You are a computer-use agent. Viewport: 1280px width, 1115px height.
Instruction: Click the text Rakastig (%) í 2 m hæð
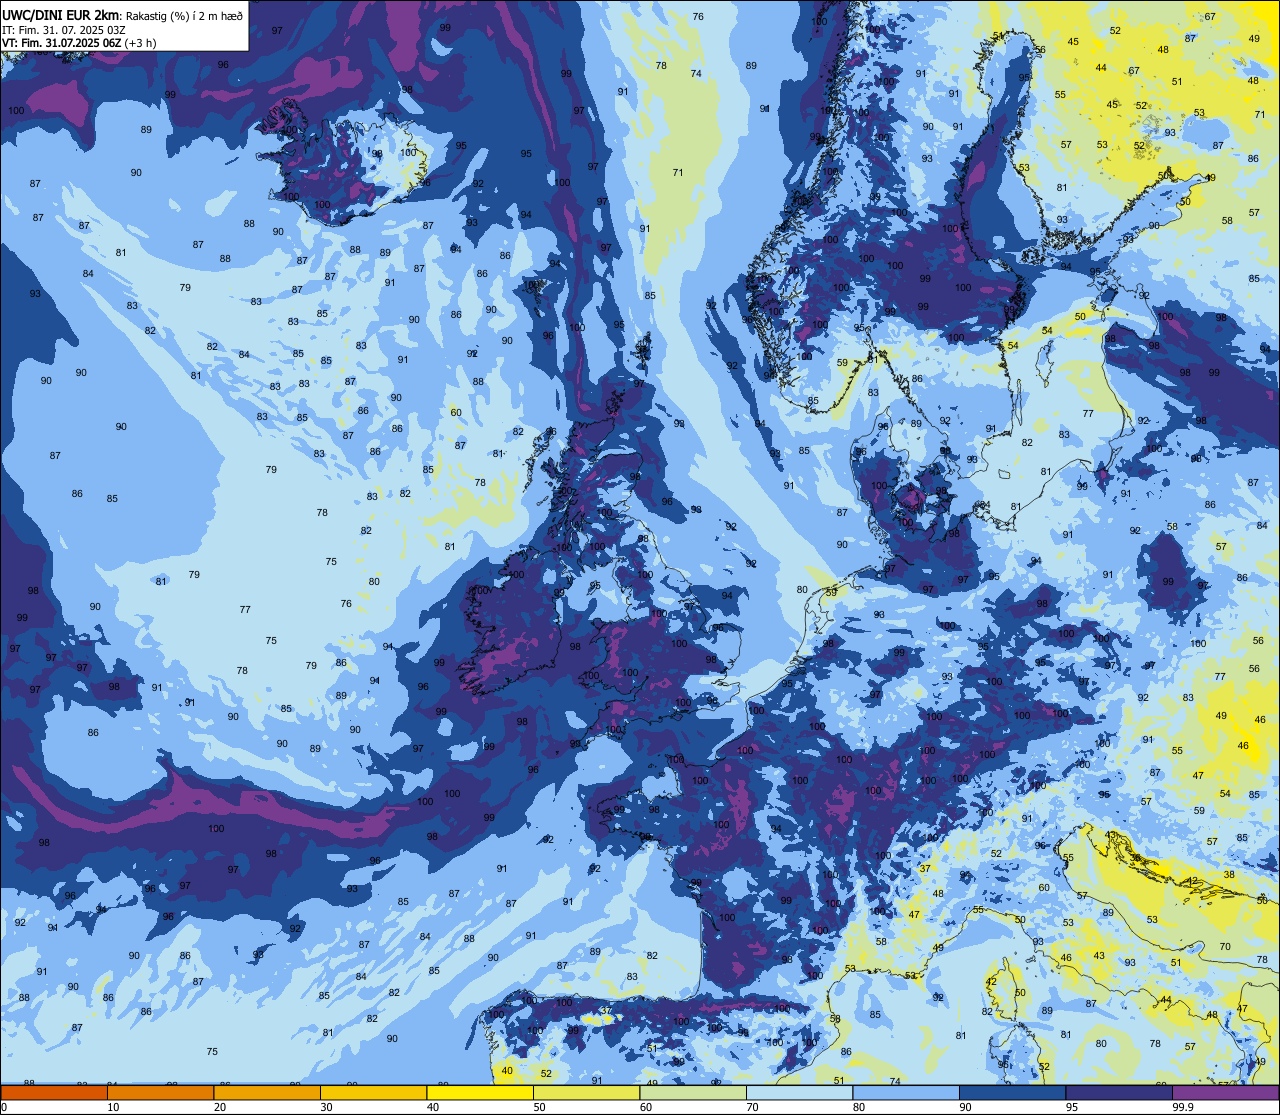(184, 15)
